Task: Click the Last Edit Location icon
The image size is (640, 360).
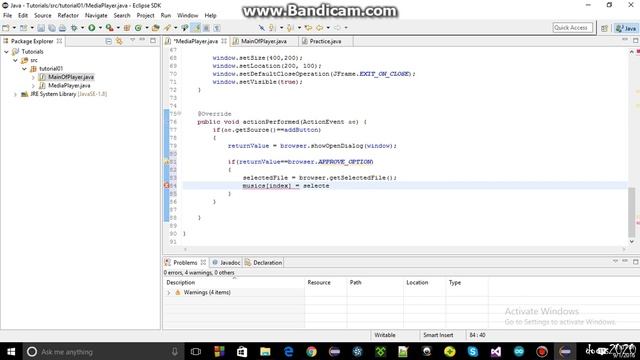Action: [x=309, y=28]
